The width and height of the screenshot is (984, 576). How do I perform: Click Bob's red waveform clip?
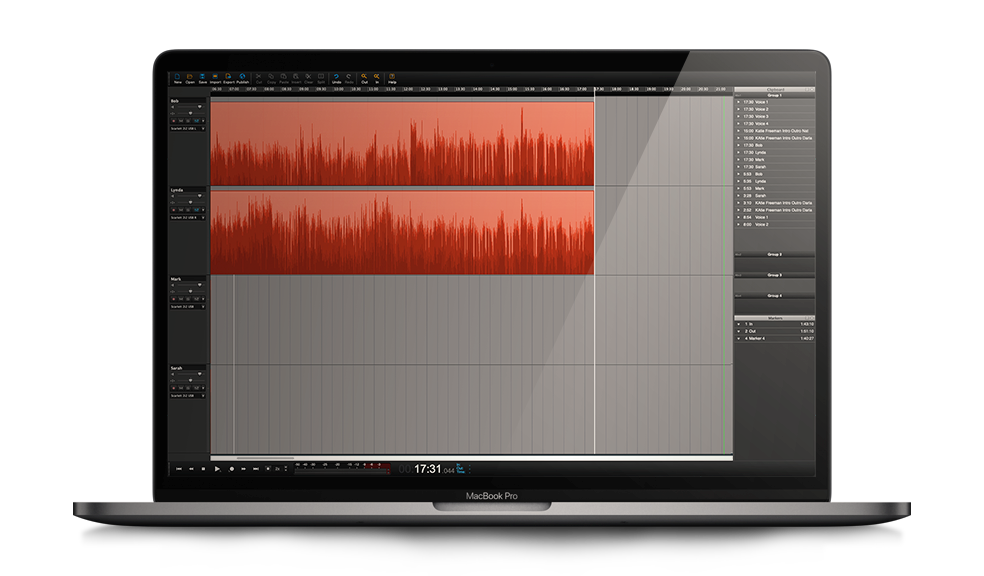pyautogui.click(x=402, y=144)
